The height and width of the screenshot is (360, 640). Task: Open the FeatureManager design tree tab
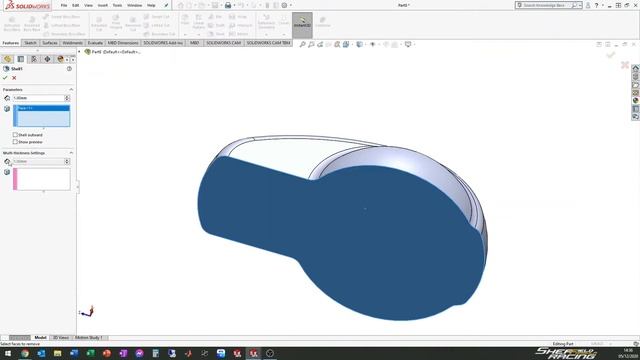point(7,59)
